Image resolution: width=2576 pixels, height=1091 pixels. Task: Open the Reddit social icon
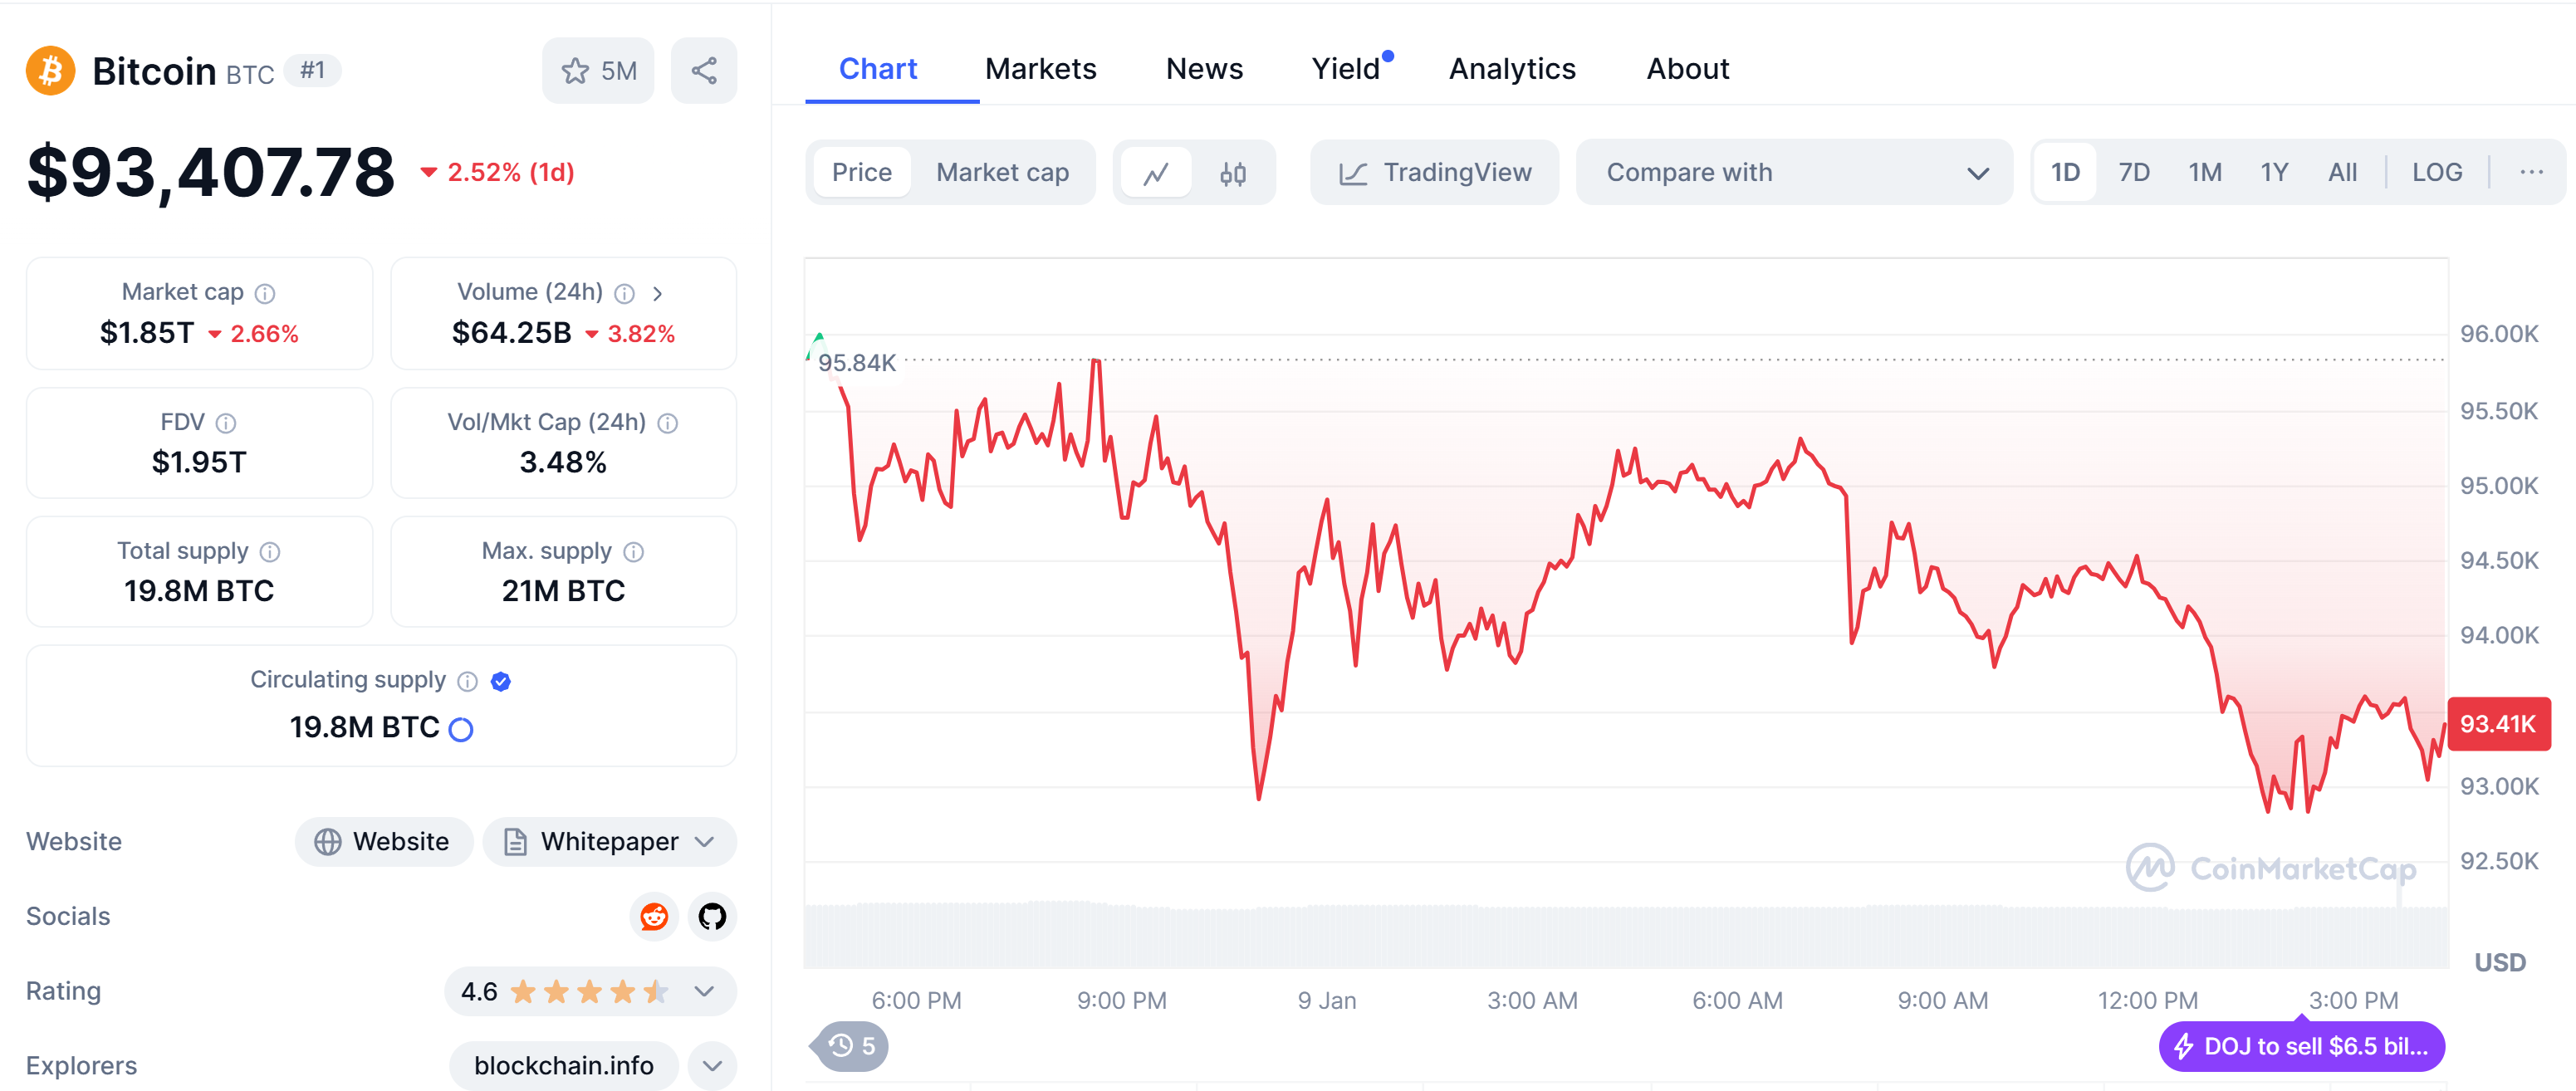(x=654, y=916)
